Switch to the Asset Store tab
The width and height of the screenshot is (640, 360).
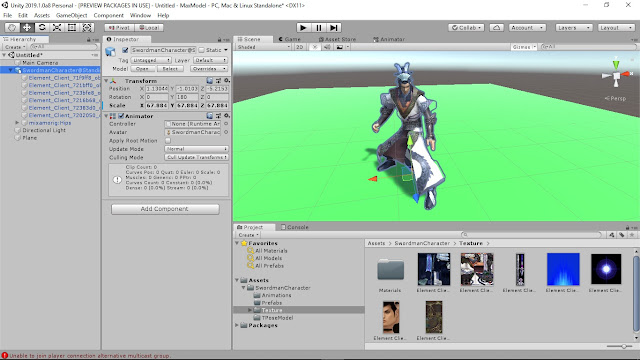click(x=337, y=39)
